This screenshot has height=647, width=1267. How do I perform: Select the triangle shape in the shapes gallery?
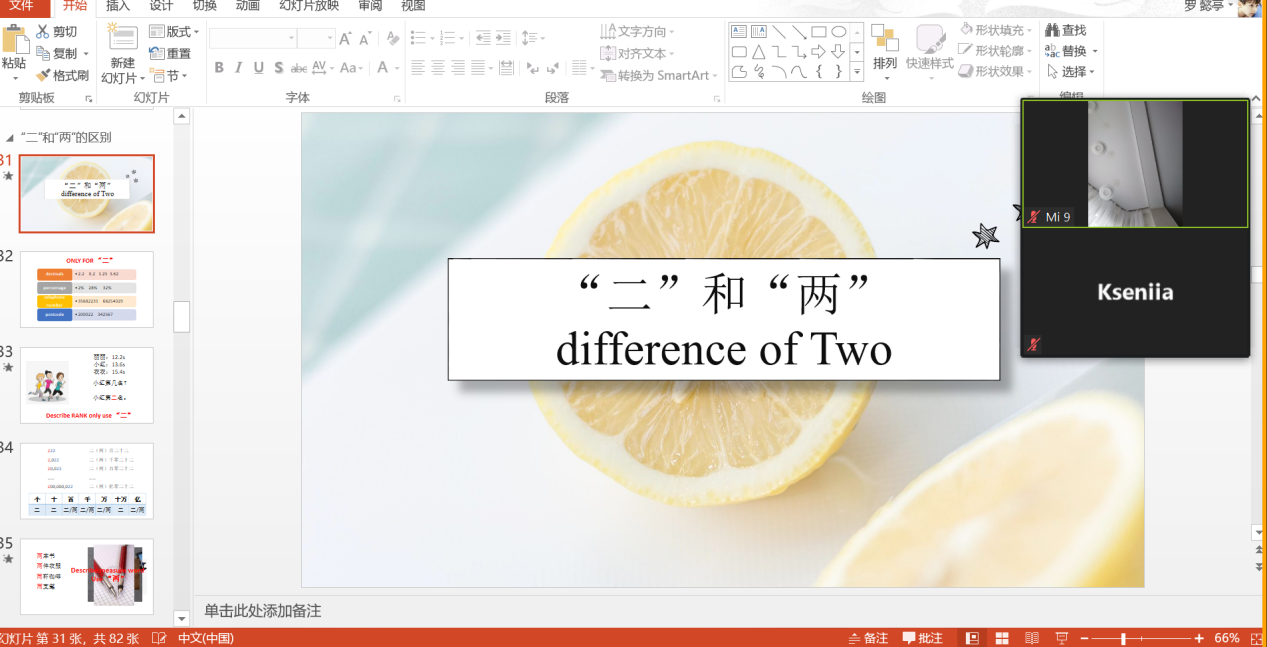[x=759, y=52]
